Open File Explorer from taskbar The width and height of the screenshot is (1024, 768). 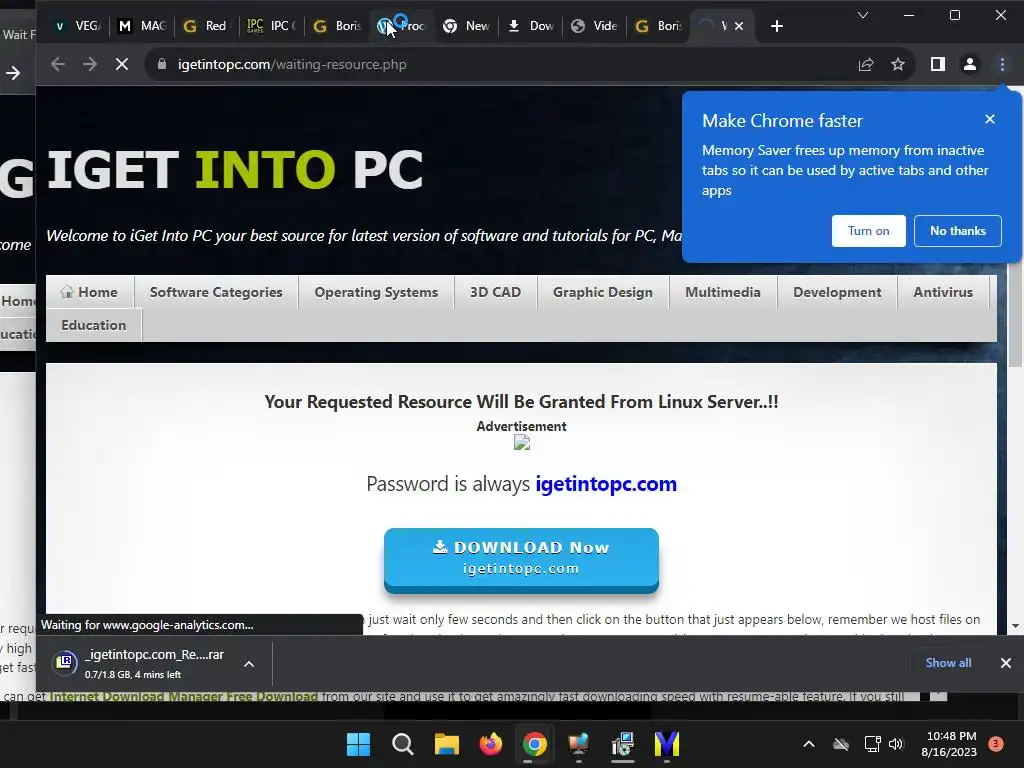click(447, 744)
